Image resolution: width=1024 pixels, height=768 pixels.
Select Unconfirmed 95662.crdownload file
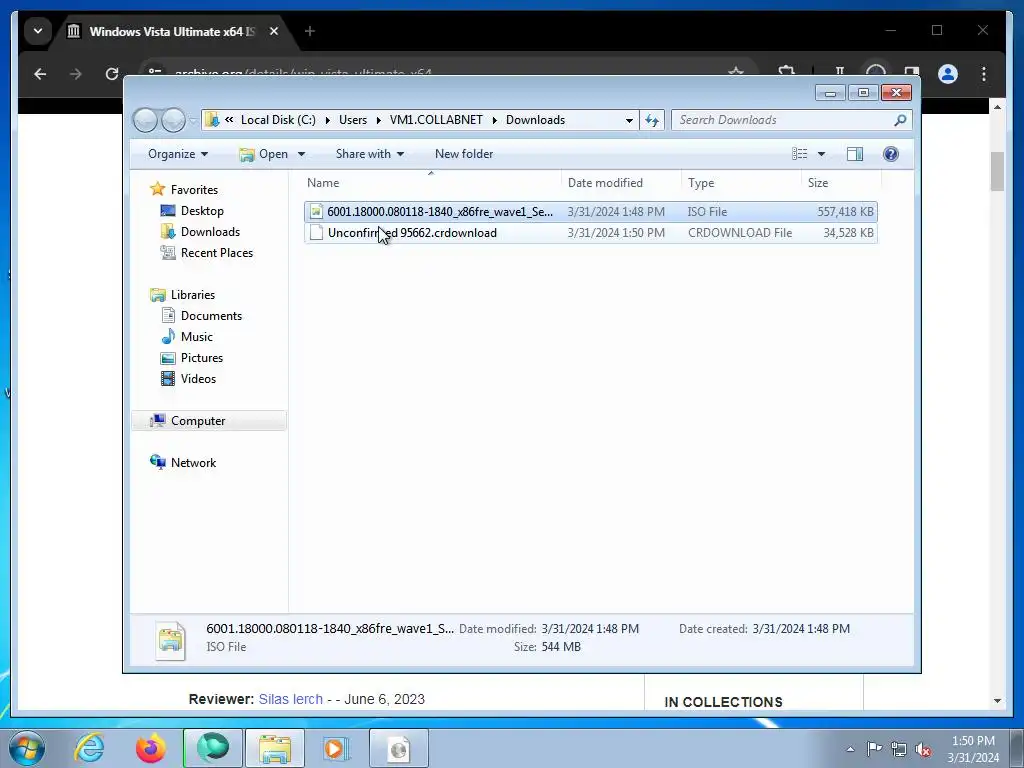[x=590, y=232]
